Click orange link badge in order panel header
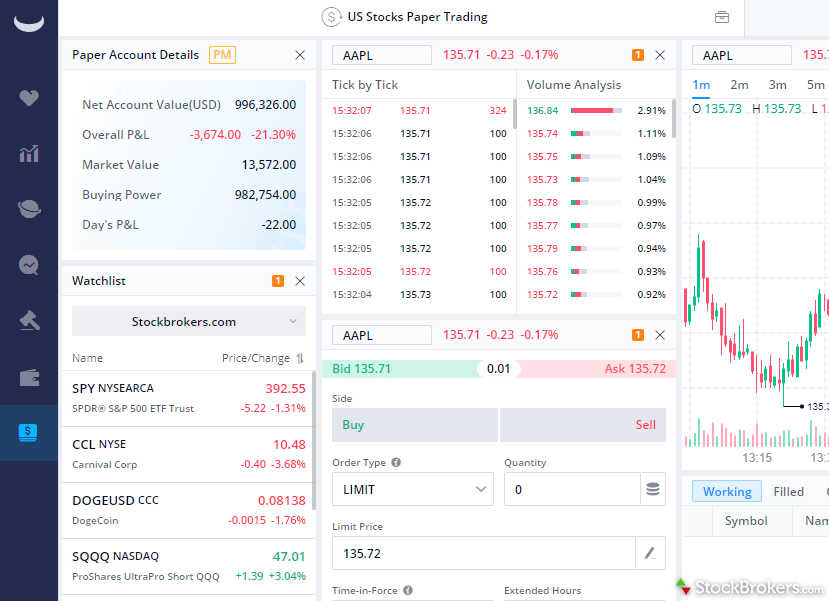 point(638,335)
